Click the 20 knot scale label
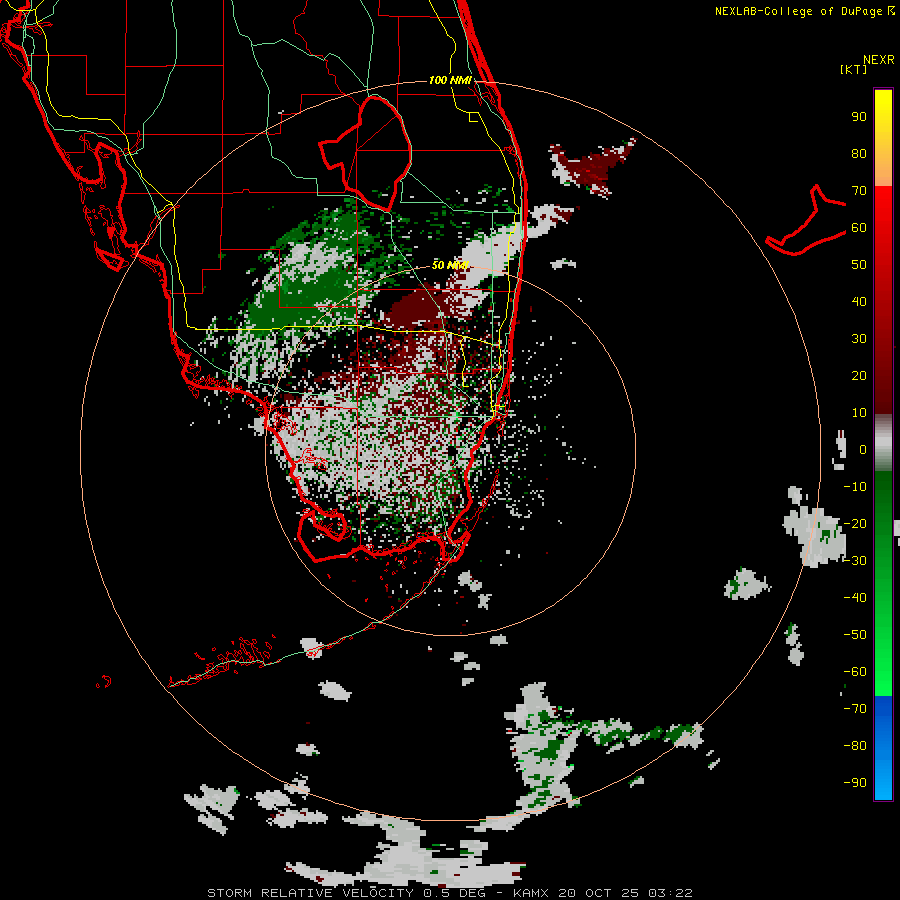This screenshot has width=900, height=900. pyautogui.click(x=859, y=375)
